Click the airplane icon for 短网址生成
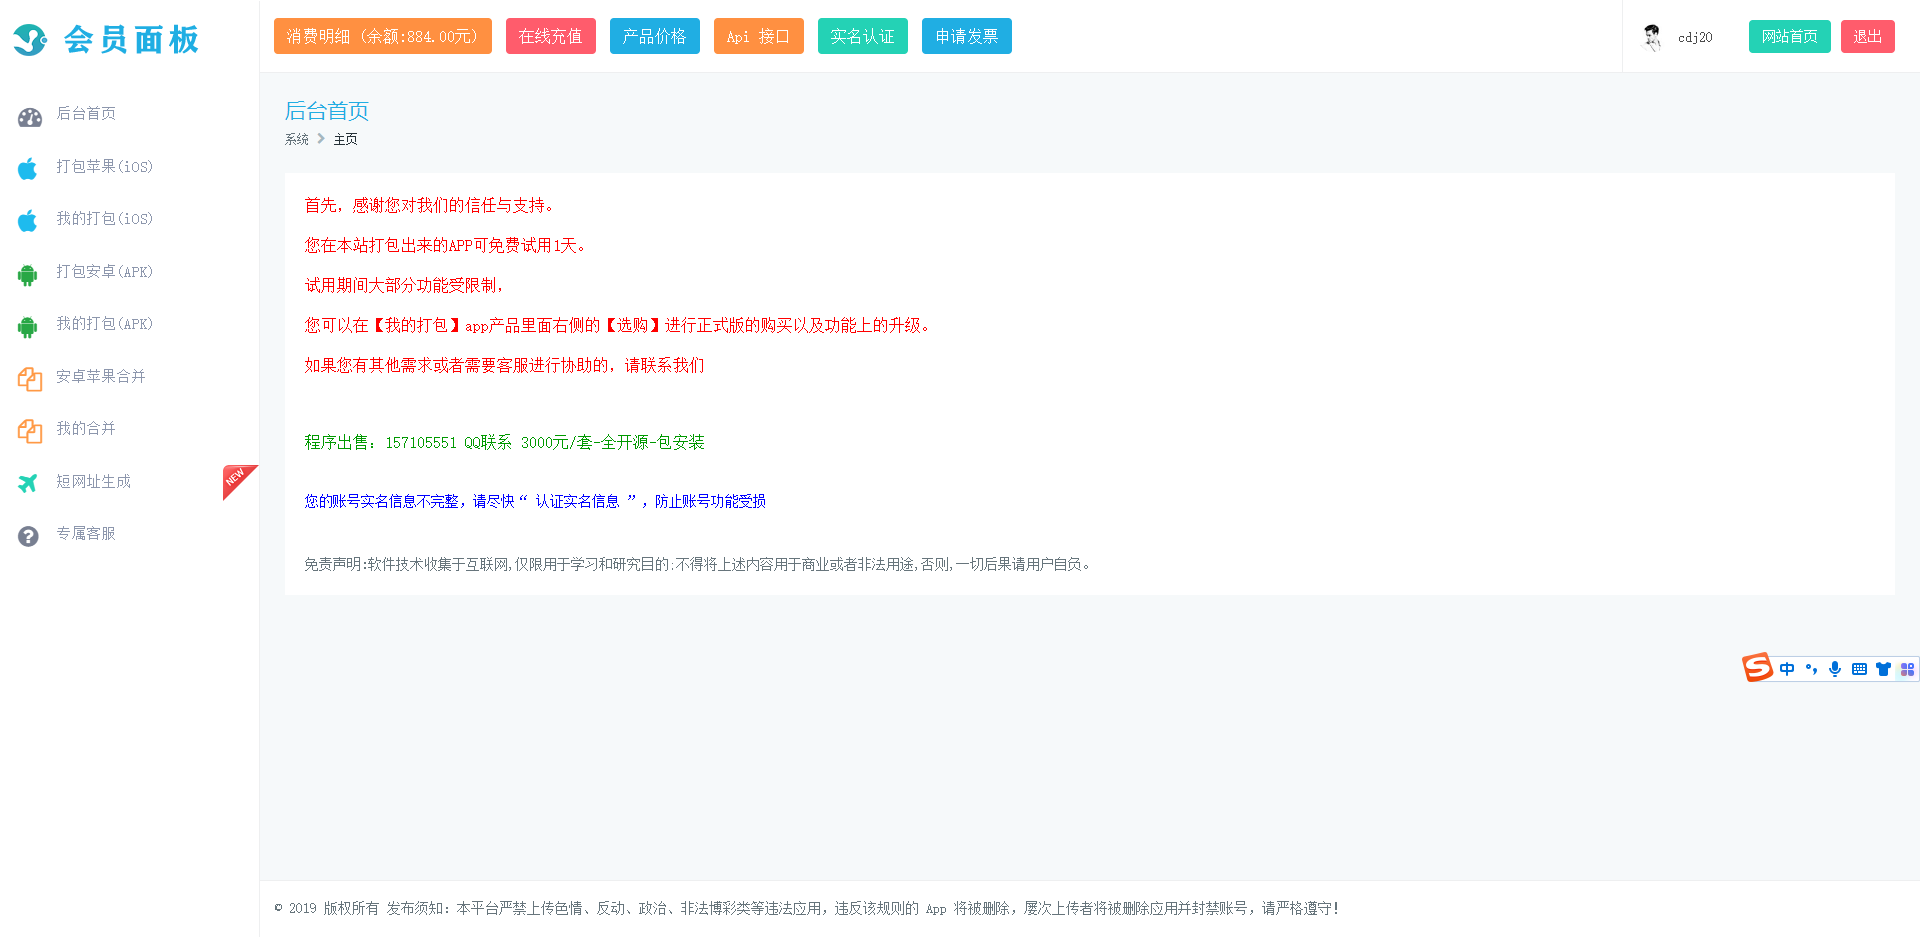 28,483
